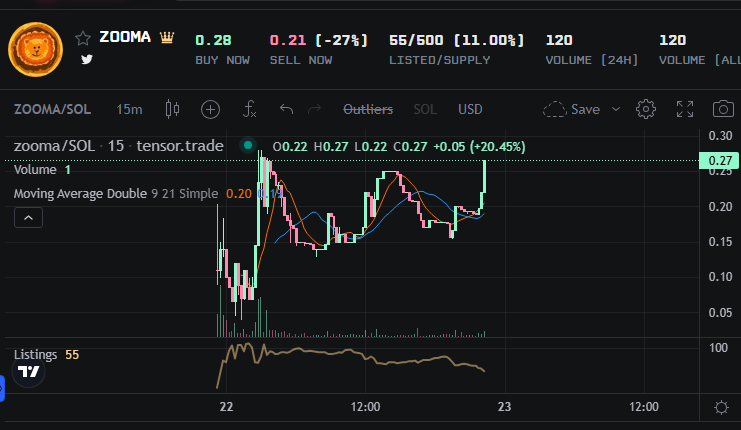Open time axis settings gear icon

[x=721, y=407]
